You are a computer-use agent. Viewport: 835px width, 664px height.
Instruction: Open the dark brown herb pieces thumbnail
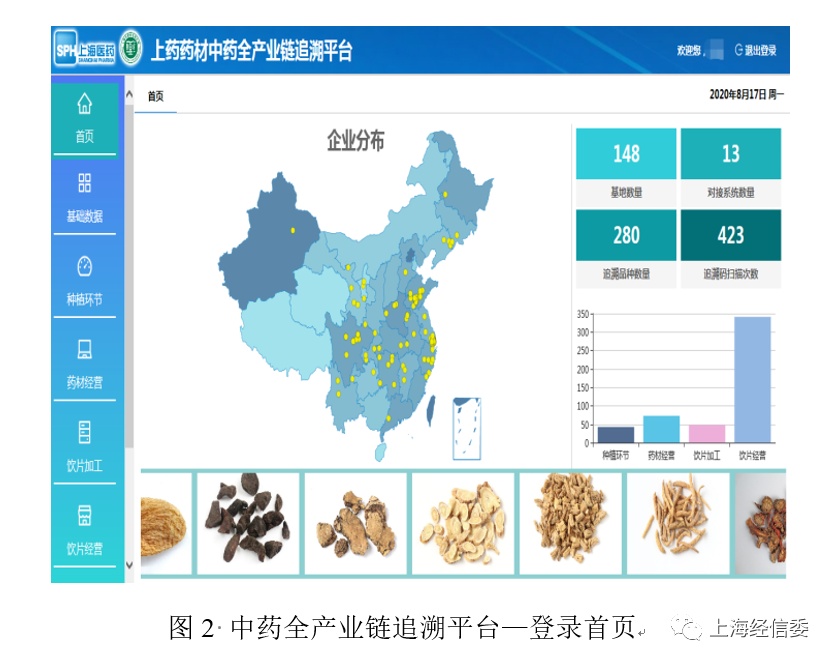click(248, 523)
